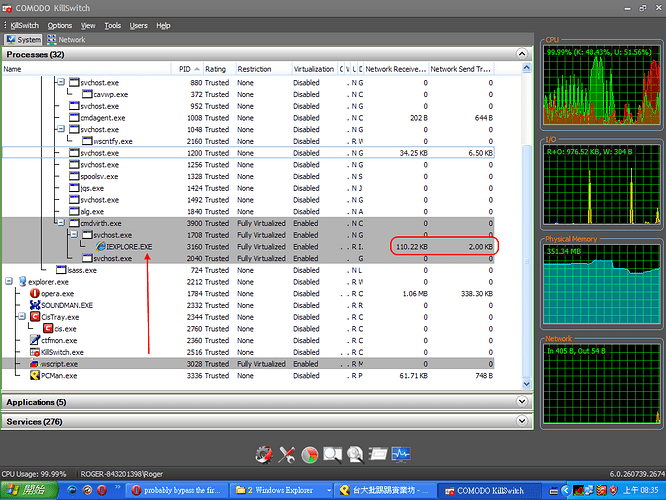Viewport: 666px width, 500px height.
Task: Select the cmdagent.exe row
Action: [248, 118]
